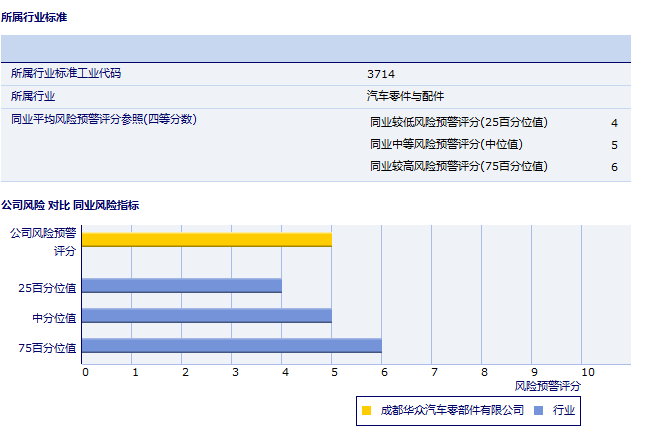Click the 风险预警评分 axis title
Image resolution: width=671 pixels, height=431 pixels.
click(548, 385)
